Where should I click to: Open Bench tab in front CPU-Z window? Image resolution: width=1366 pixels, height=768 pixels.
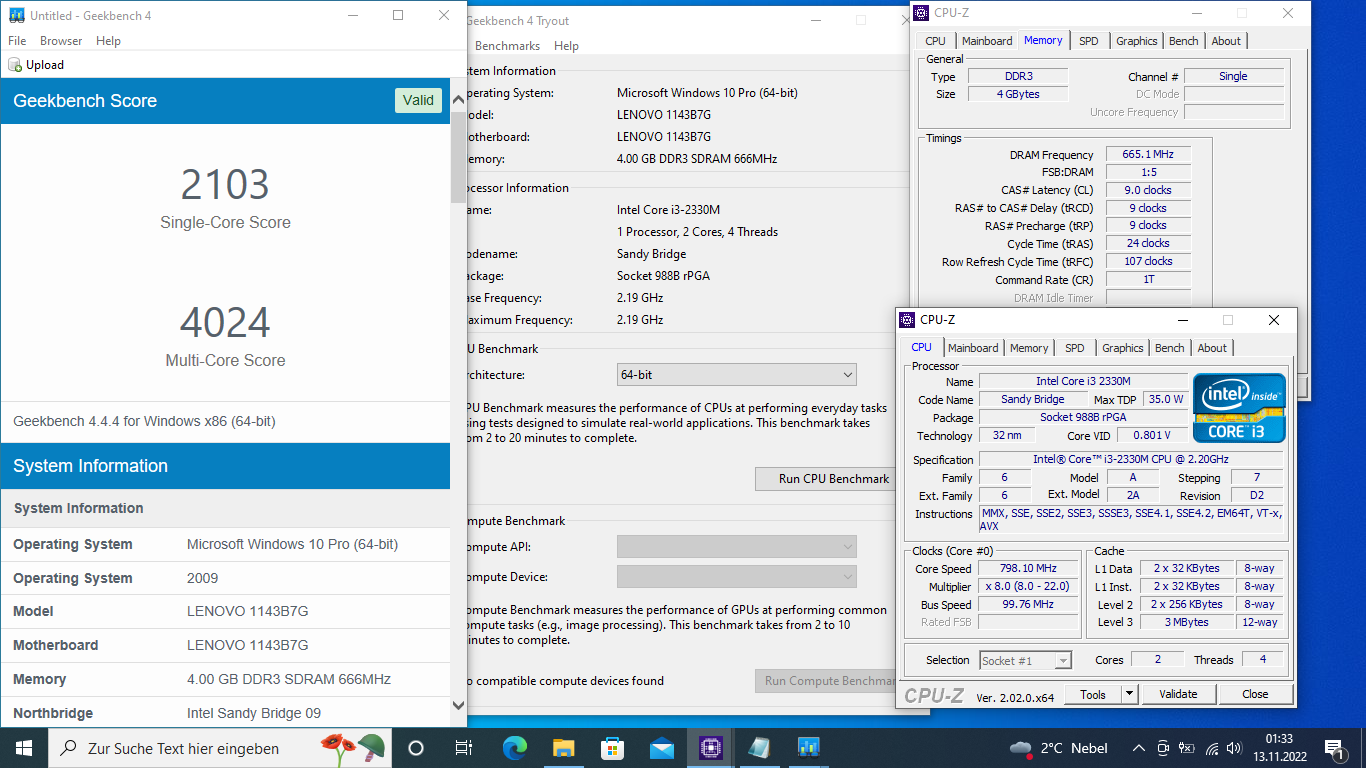(x=1170, y=348)
